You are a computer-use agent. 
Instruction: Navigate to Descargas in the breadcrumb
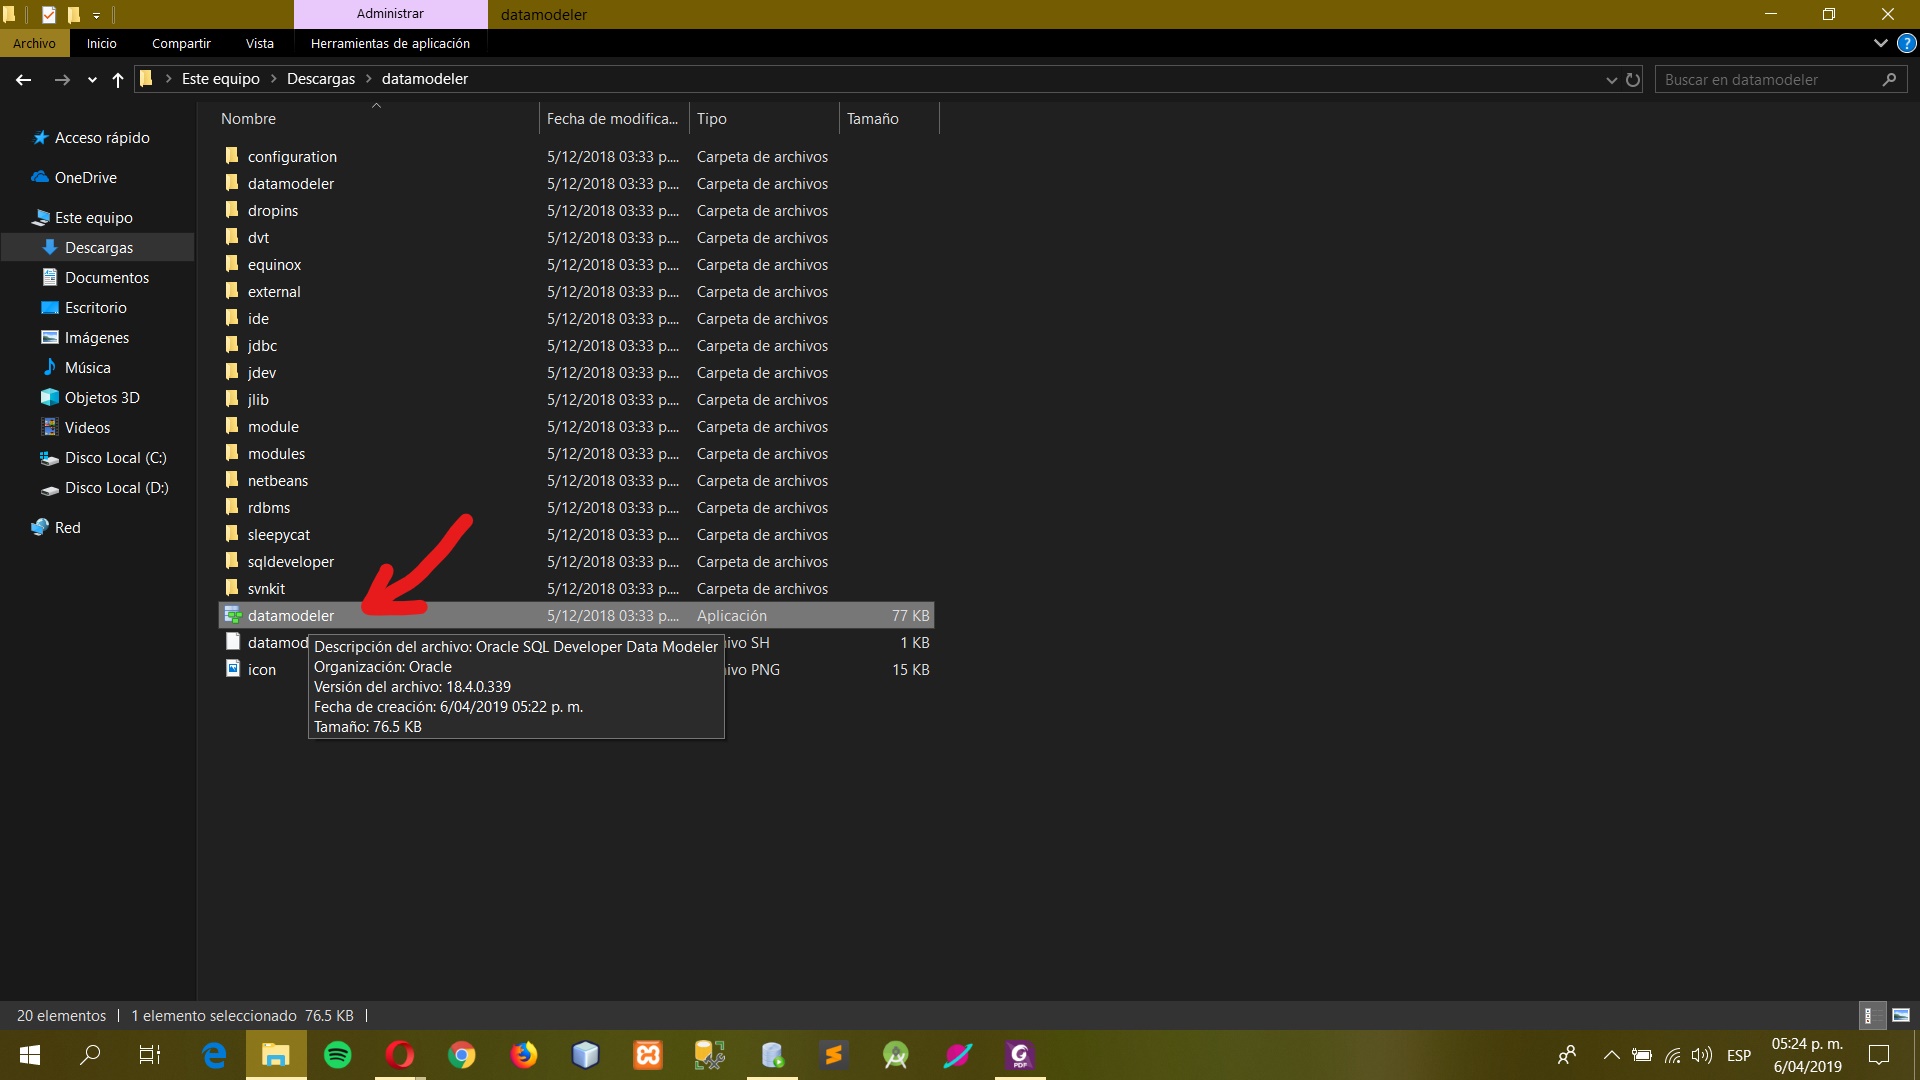[x=320, y=79]
